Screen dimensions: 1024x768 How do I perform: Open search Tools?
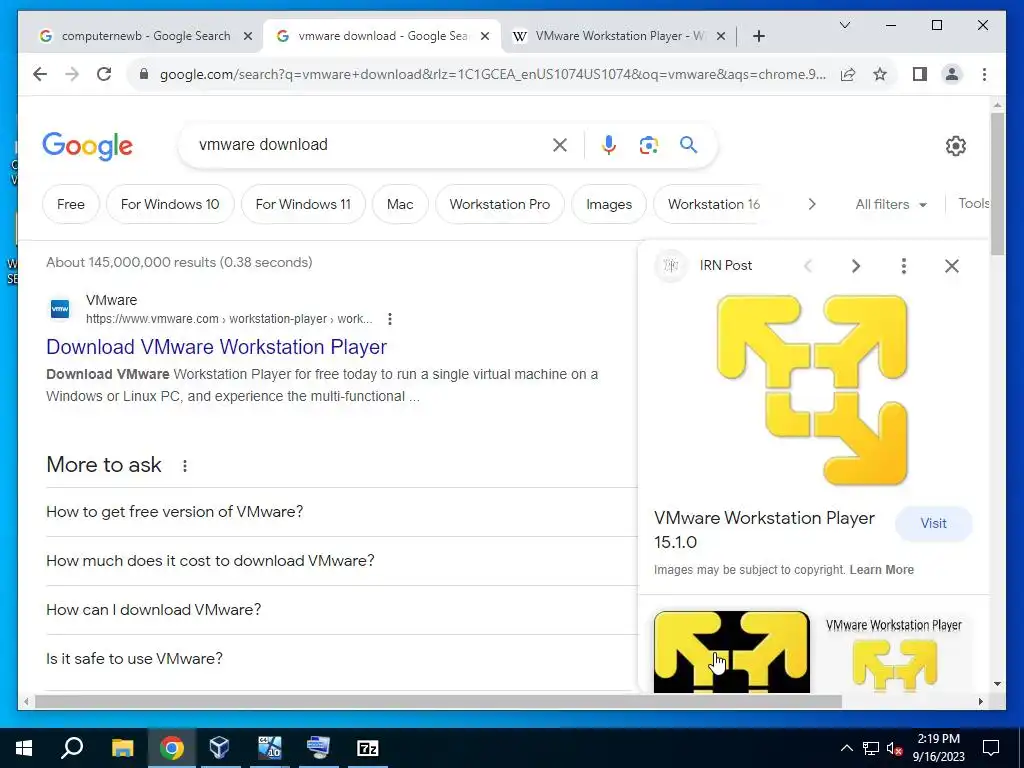pos(974,203)
